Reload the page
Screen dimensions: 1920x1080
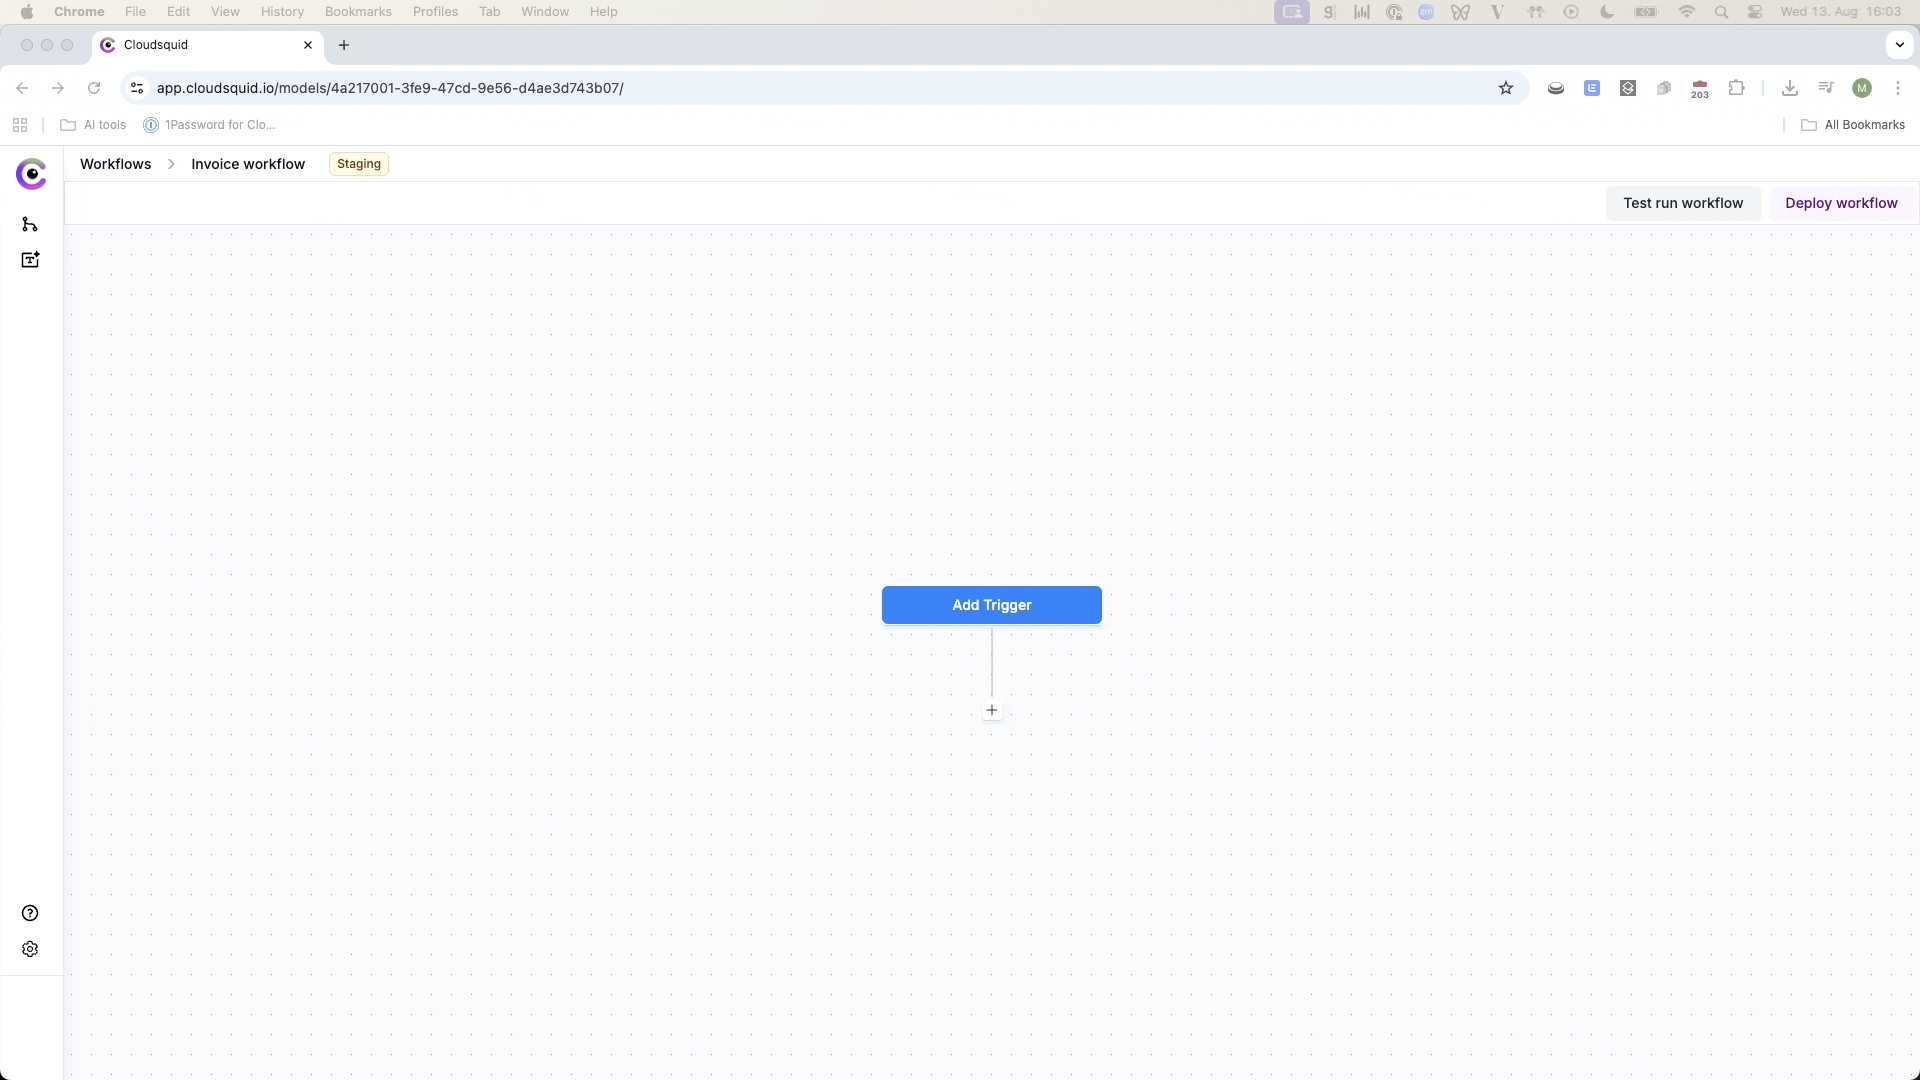[x=94, y=88]
